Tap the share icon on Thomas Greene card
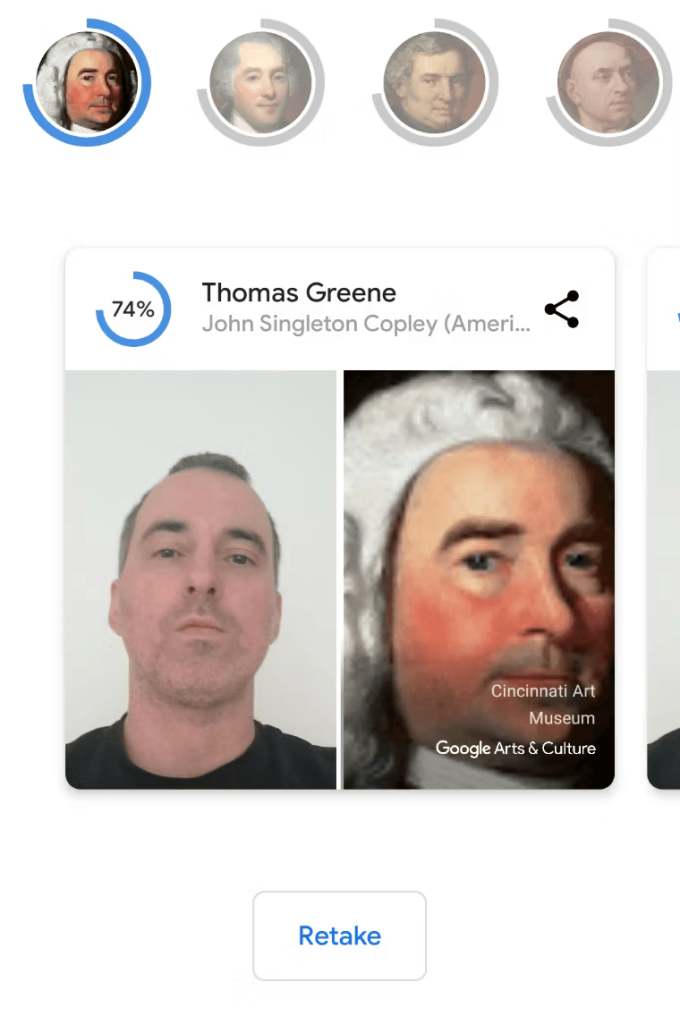The height and width of the screenshot is (1024, 680). click(562, 309)
